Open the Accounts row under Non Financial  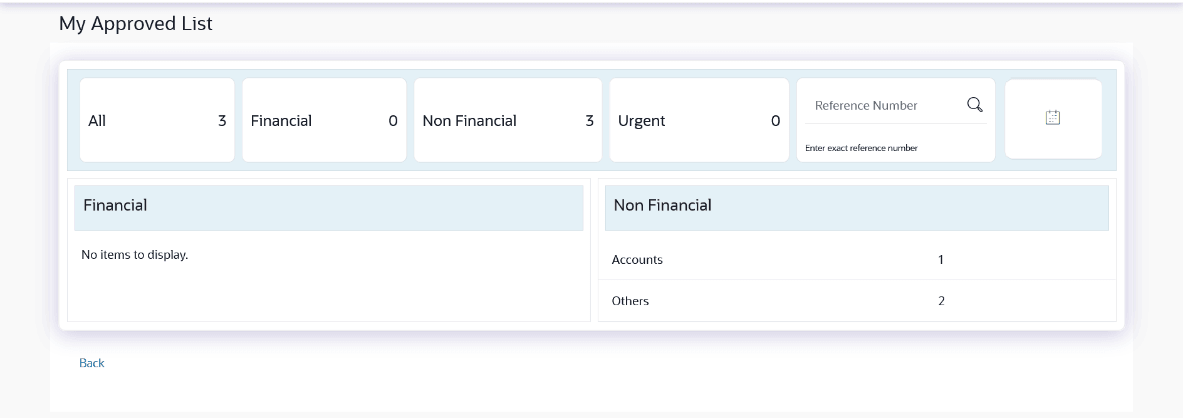pyautogui.click(x=638, y=260)
